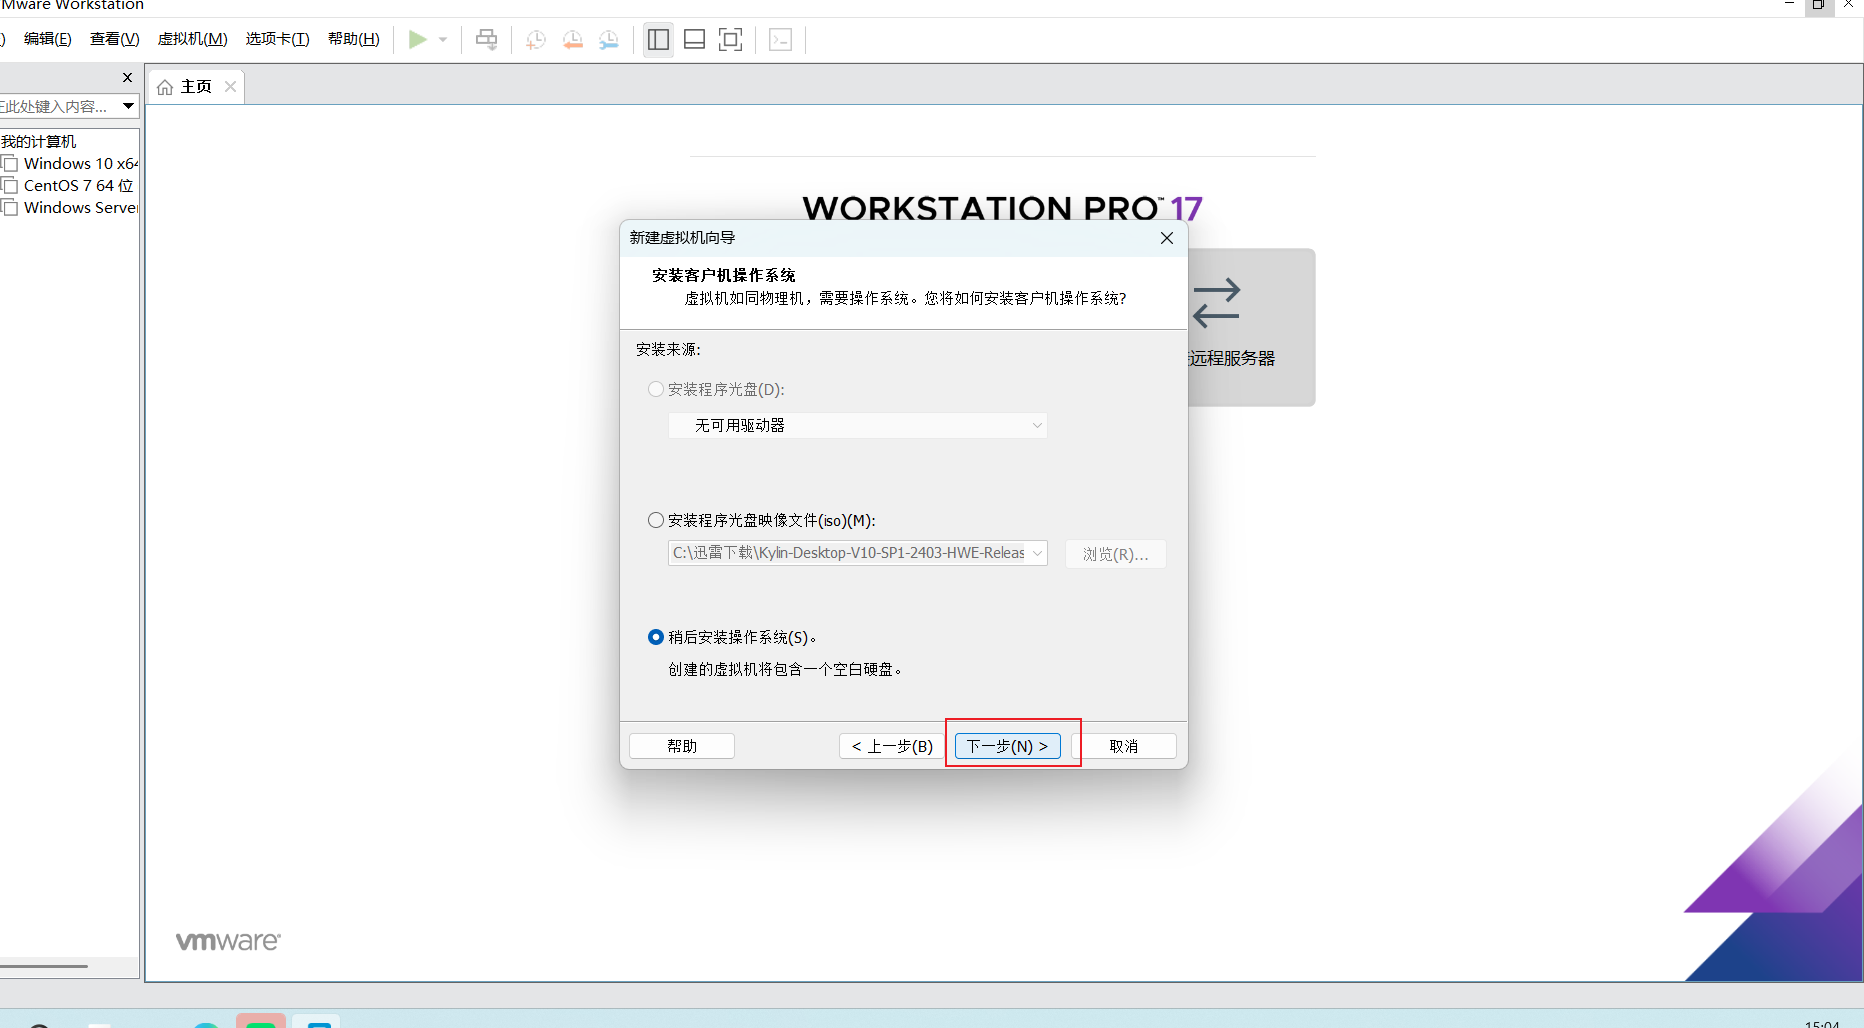The height and width of the screenshot is (1028, 1864).
Task: Open the 查看(V) menu
Action: click(x=115, y=39)
